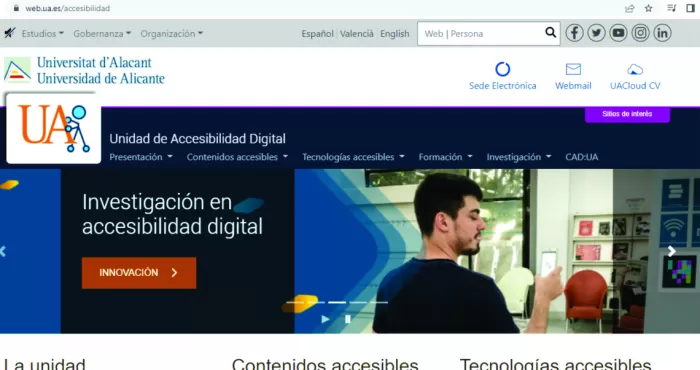Click the Universidad de Alicante logo
This screenshot has height=370, width=700.
(x=84, y=71)
